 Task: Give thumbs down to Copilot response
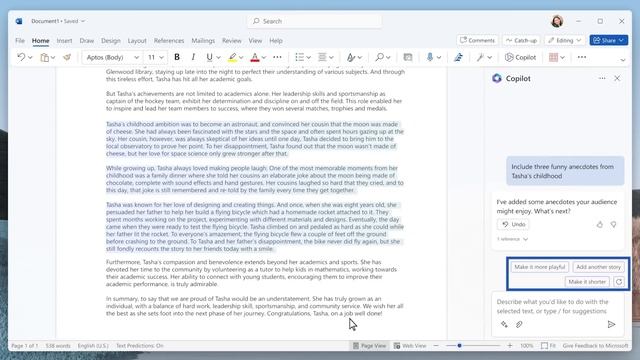613,224
